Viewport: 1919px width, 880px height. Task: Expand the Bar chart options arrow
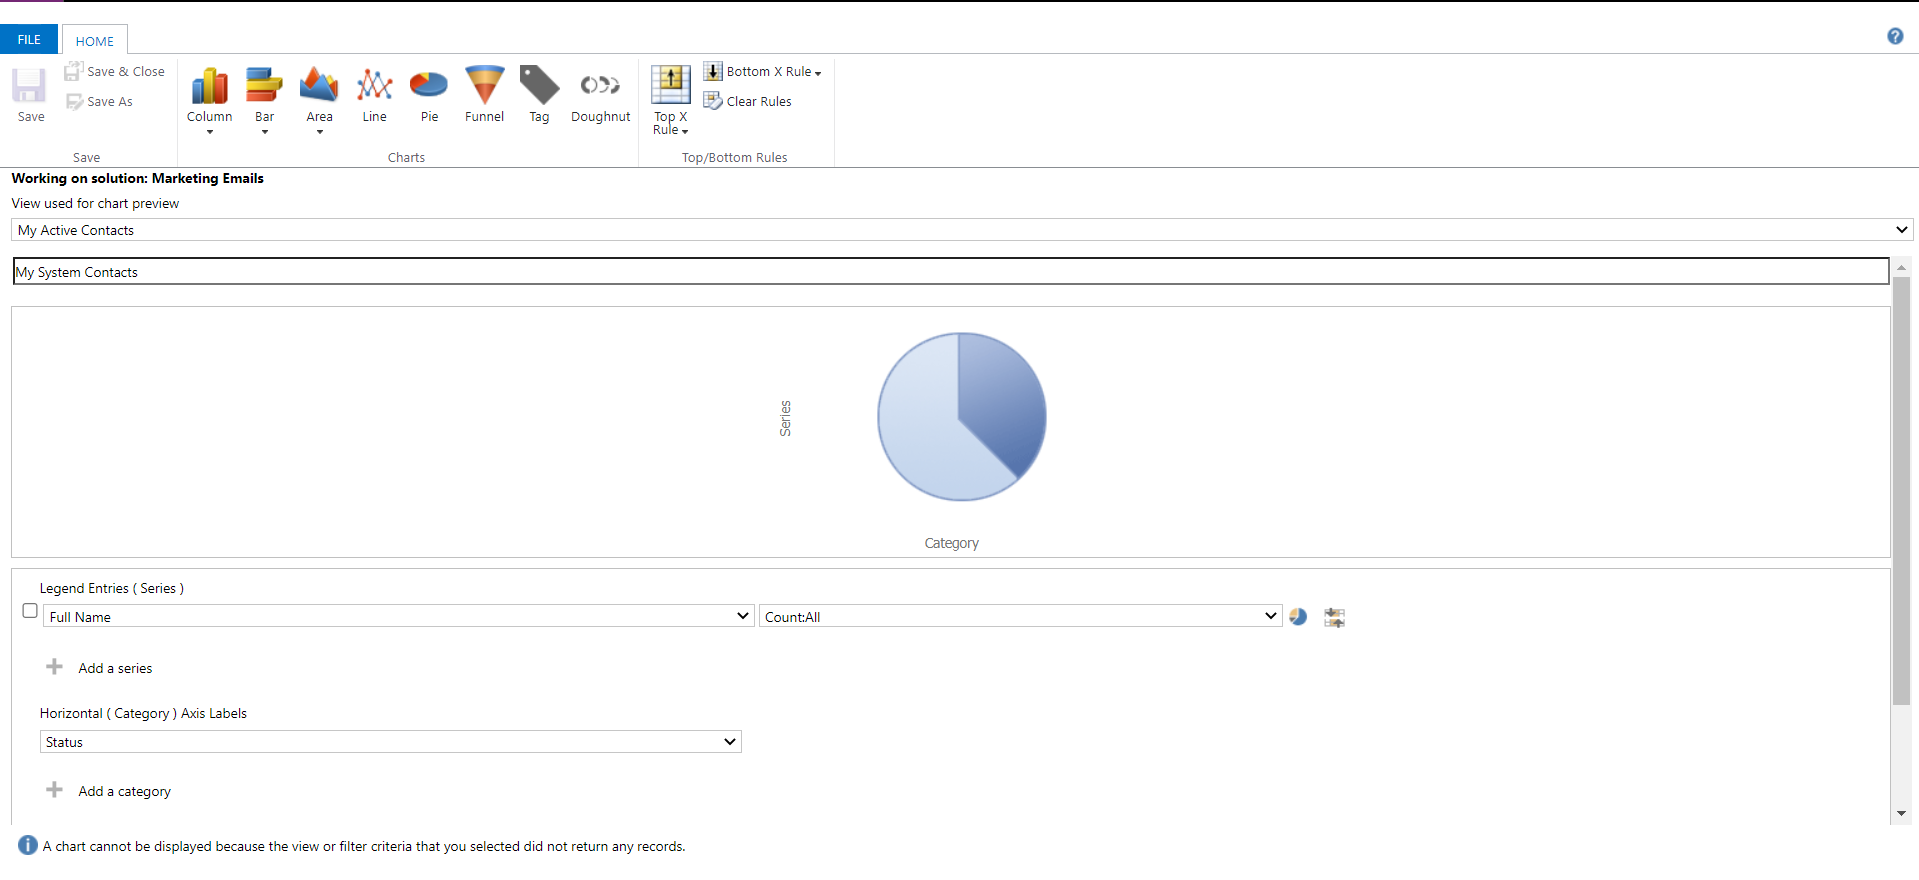(265, 132)
